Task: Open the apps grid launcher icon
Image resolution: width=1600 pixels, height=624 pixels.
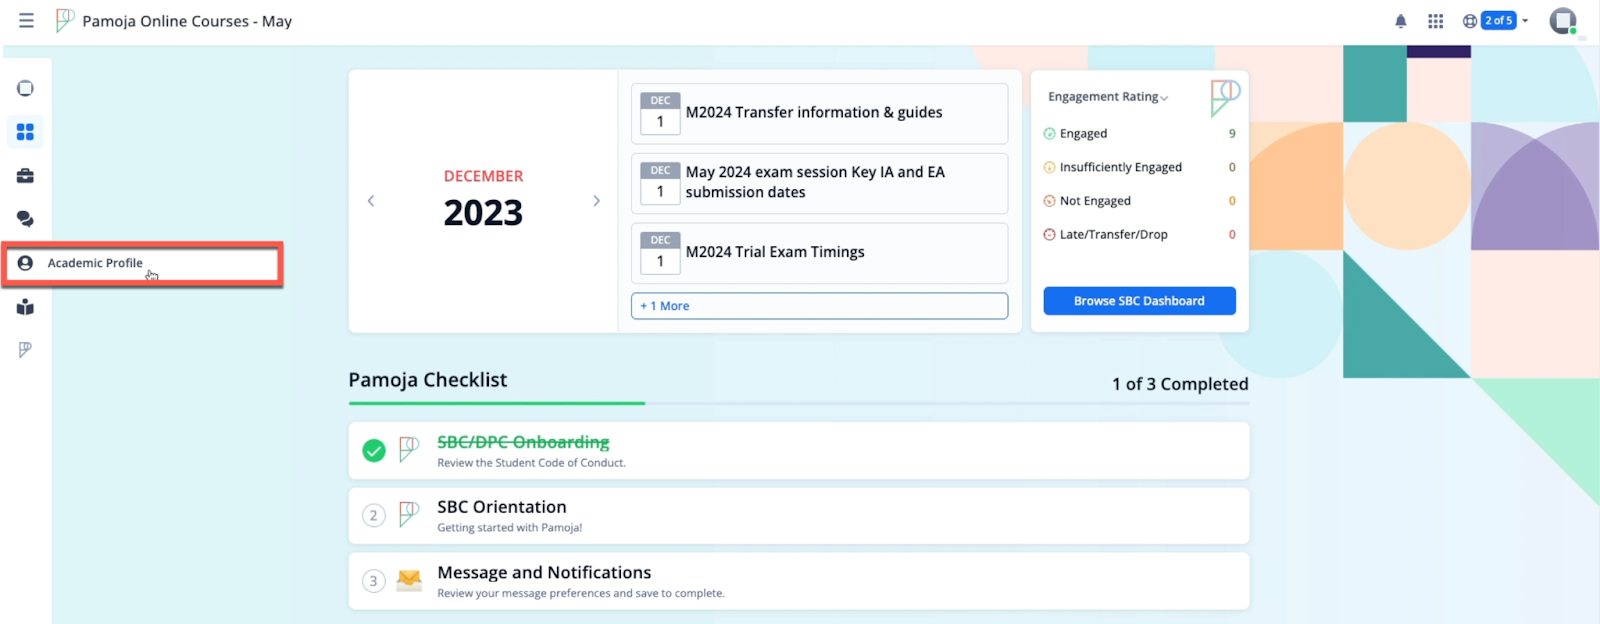Action: tap(1435, 21)
